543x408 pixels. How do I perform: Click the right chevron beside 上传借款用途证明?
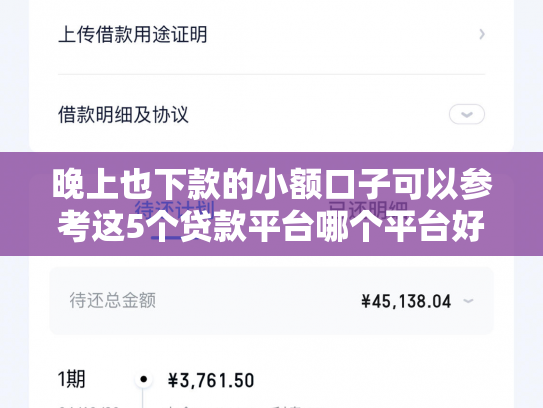click(x=482, y=34)
